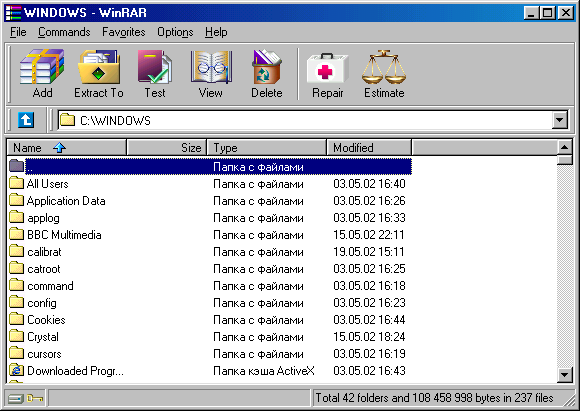Close the WinRAR window
Screen dimensions: 580x411
pyautogui.click(x=566, y=13)
